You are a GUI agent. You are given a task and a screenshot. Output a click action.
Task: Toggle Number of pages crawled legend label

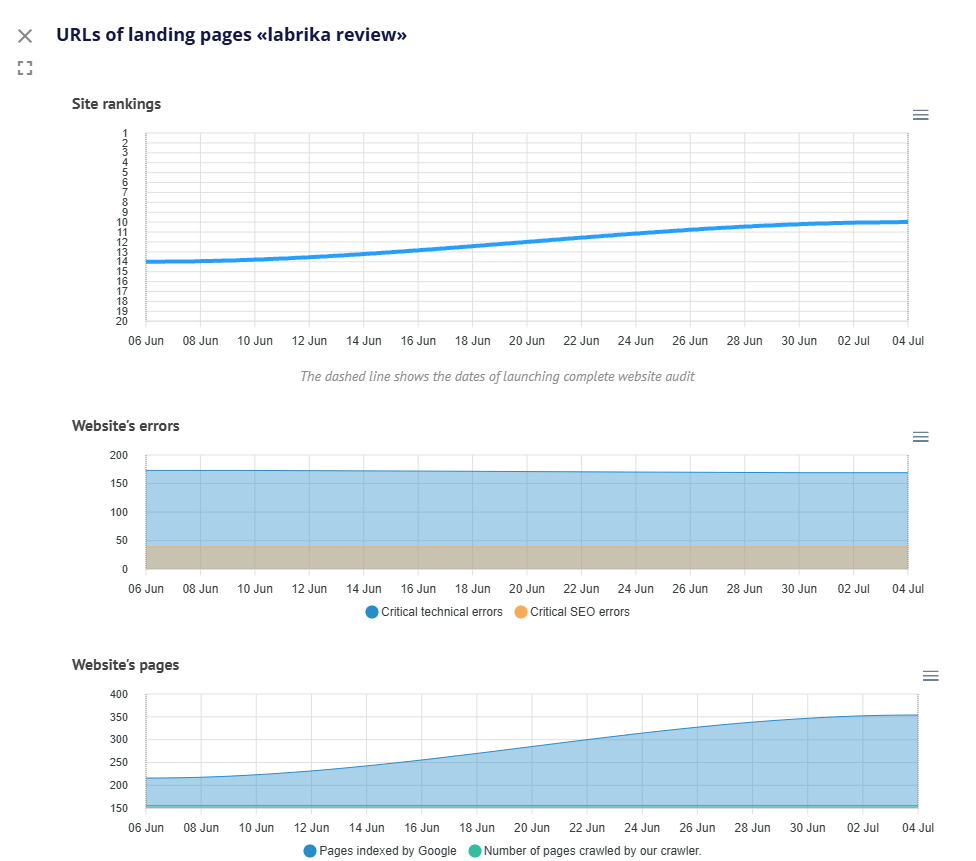tap(592, 851)
